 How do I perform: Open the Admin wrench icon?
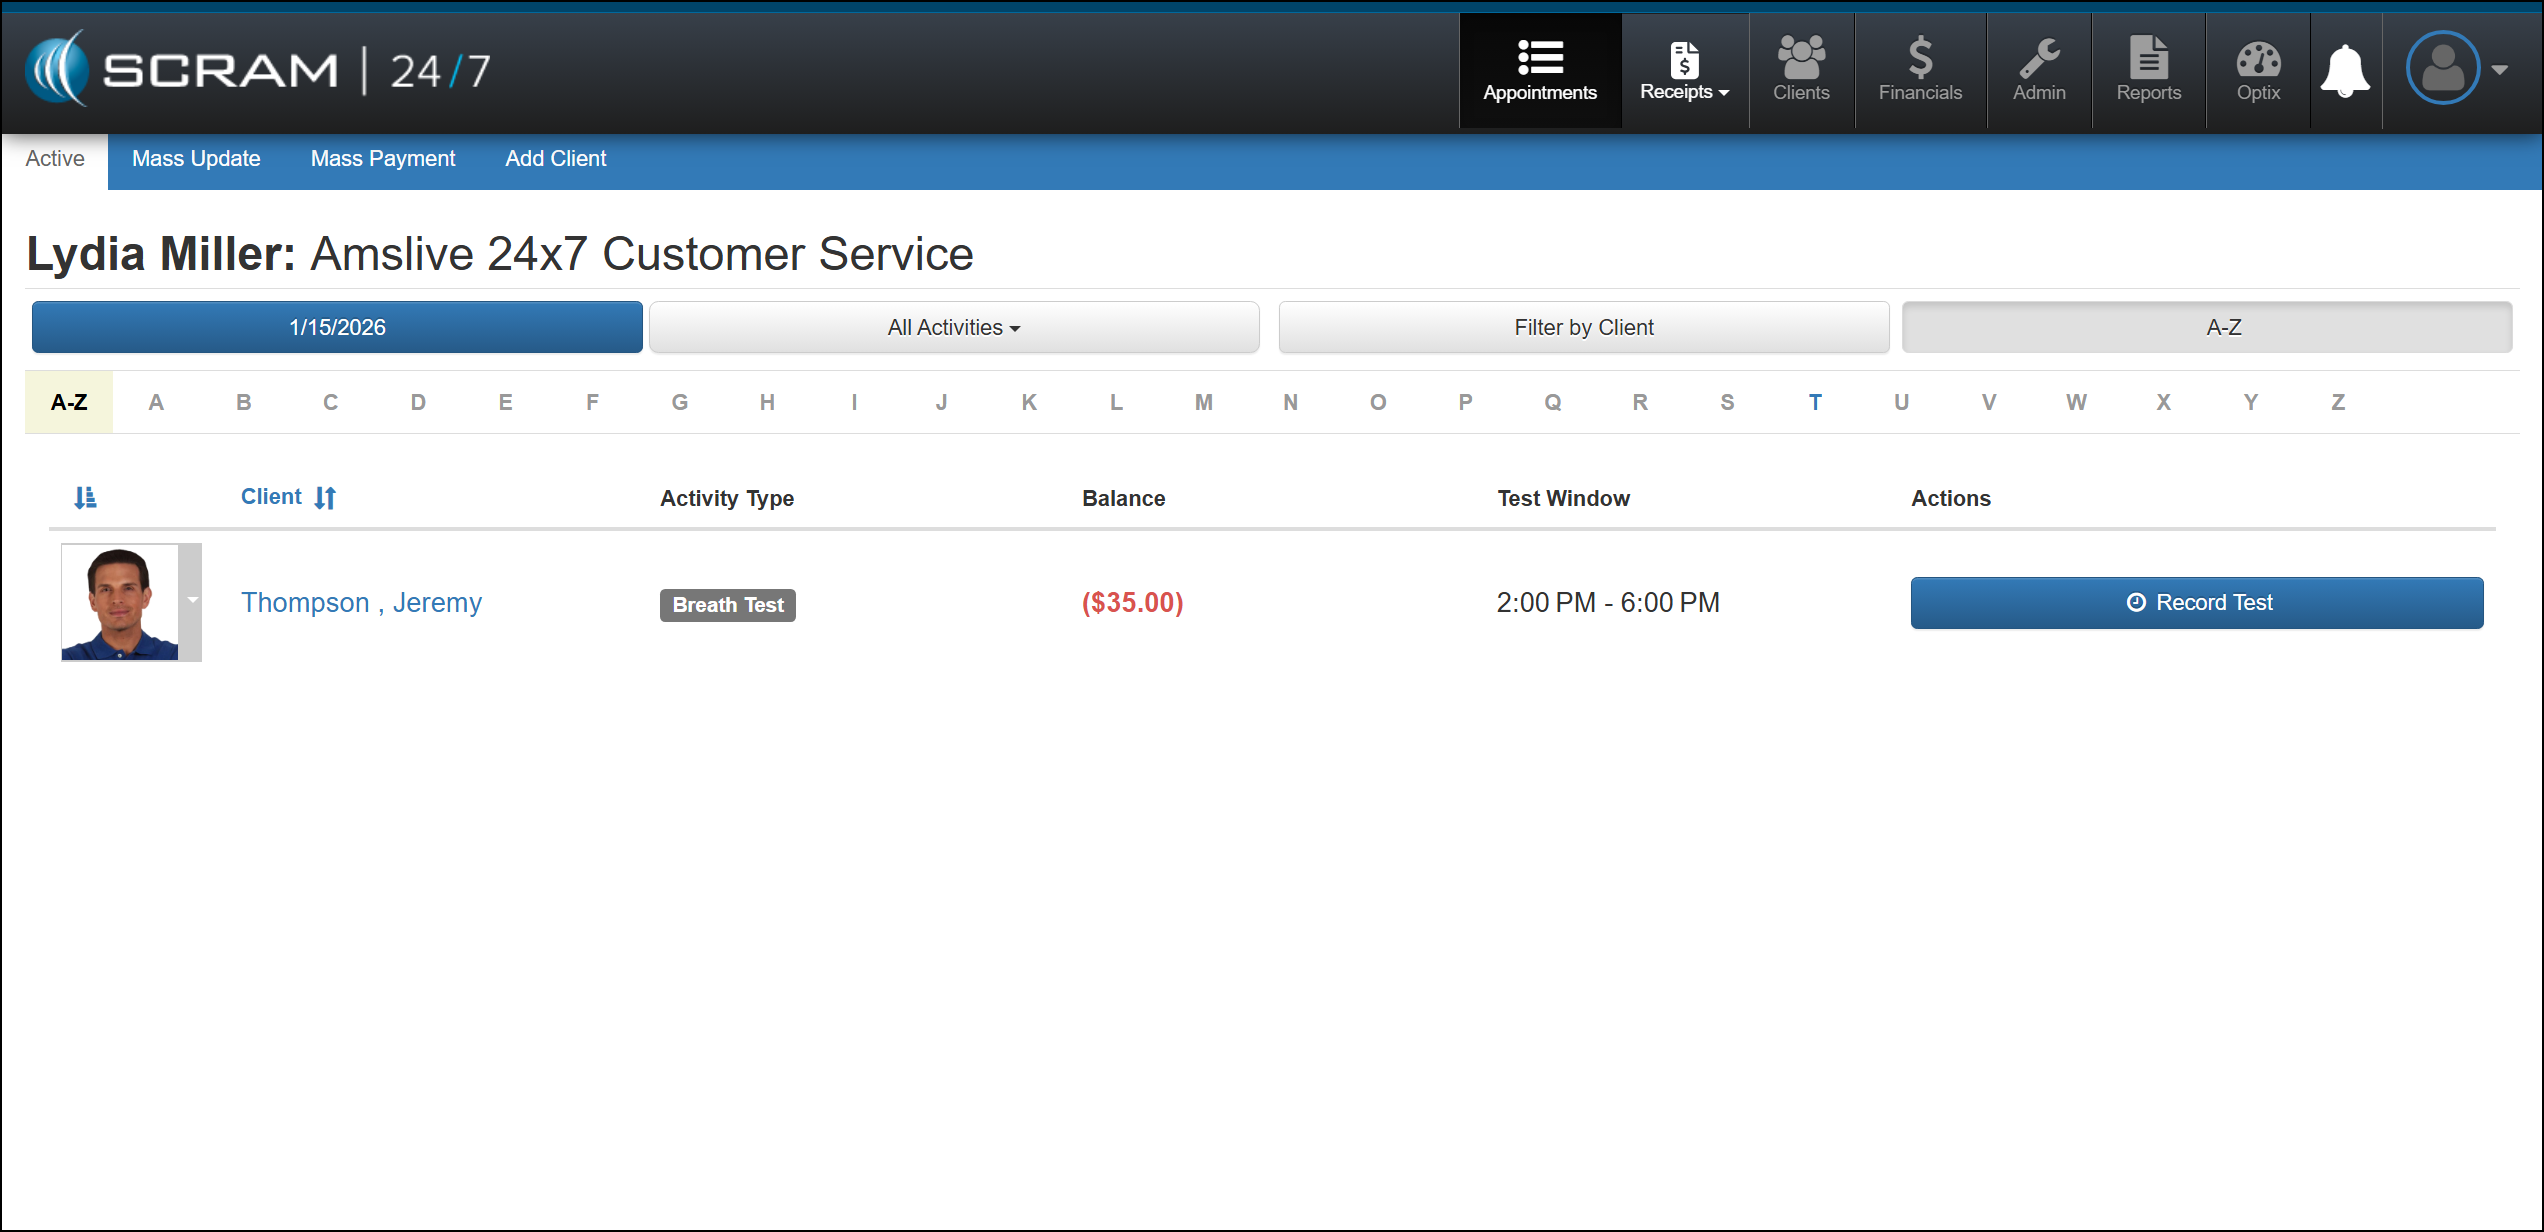pos(2038,58)
